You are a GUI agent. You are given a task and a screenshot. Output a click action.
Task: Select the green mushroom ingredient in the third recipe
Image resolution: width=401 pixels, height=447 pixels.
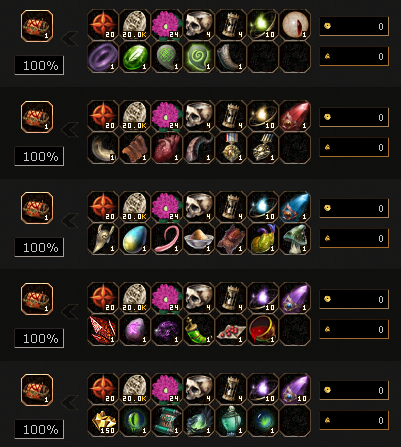(x=295, y=239)
